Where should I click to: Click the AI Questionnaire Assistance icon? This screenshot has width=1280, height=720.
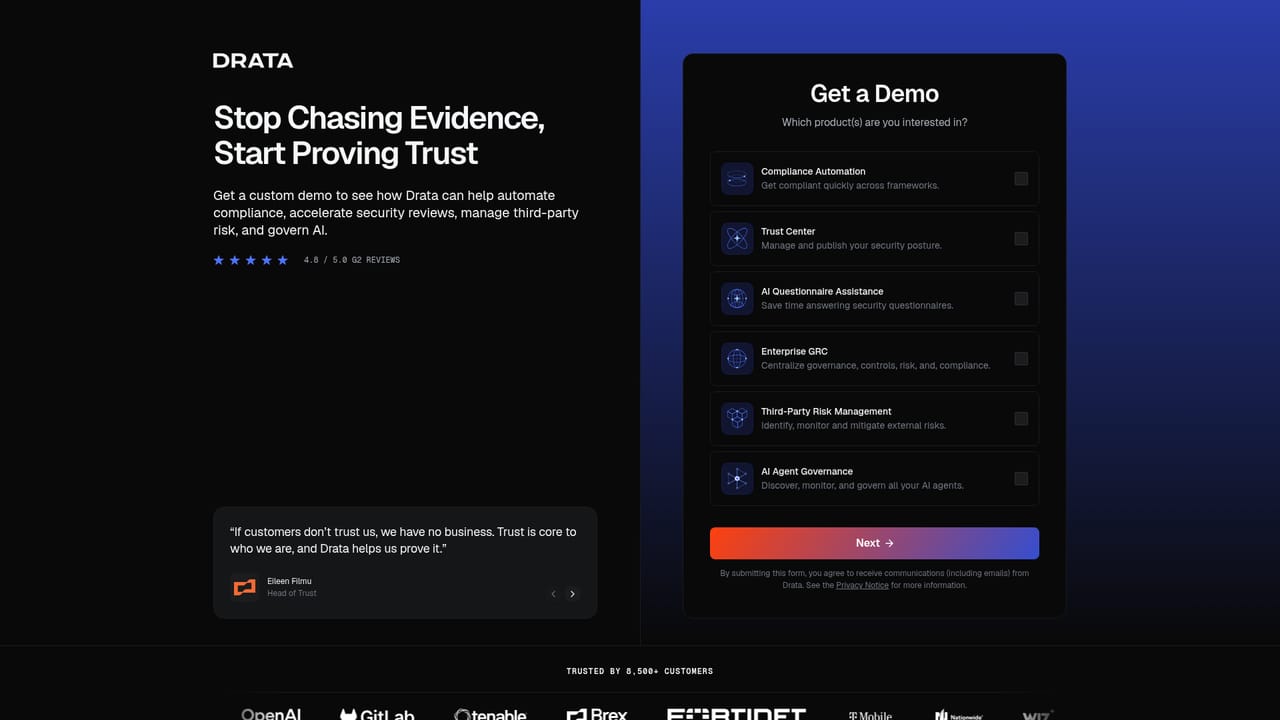pyautogui.click(x=737, y=299)
